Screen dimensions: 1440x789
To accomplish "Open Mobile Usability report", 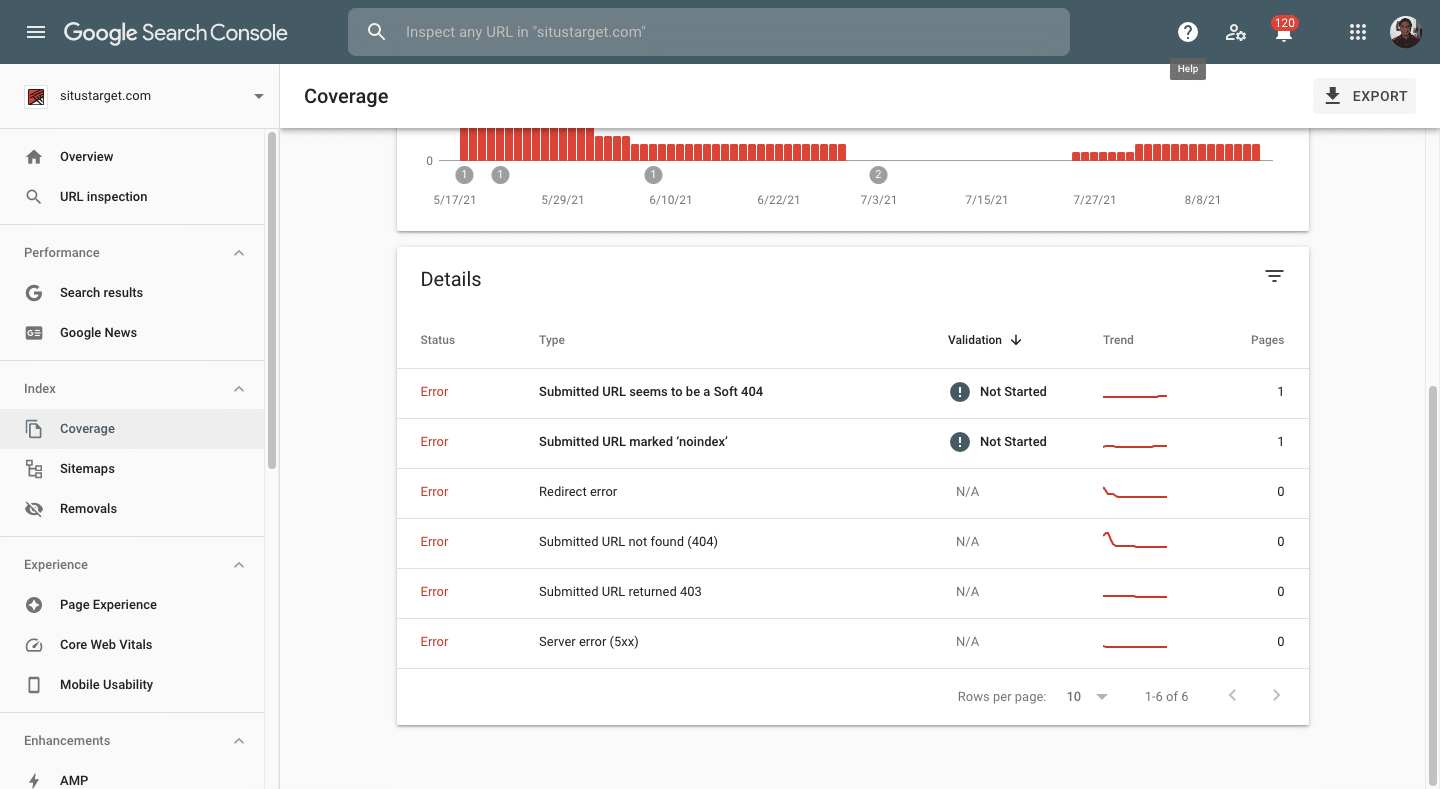I will pyautogui.click(x=132, y=685).
